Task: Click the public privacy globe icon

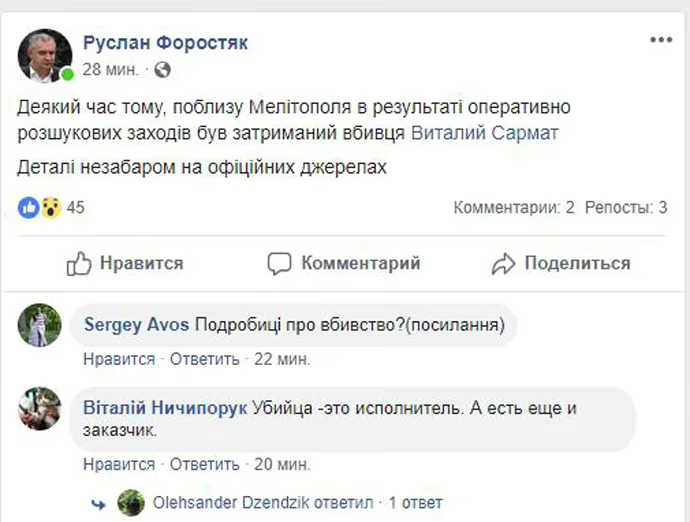Action: 163,70
